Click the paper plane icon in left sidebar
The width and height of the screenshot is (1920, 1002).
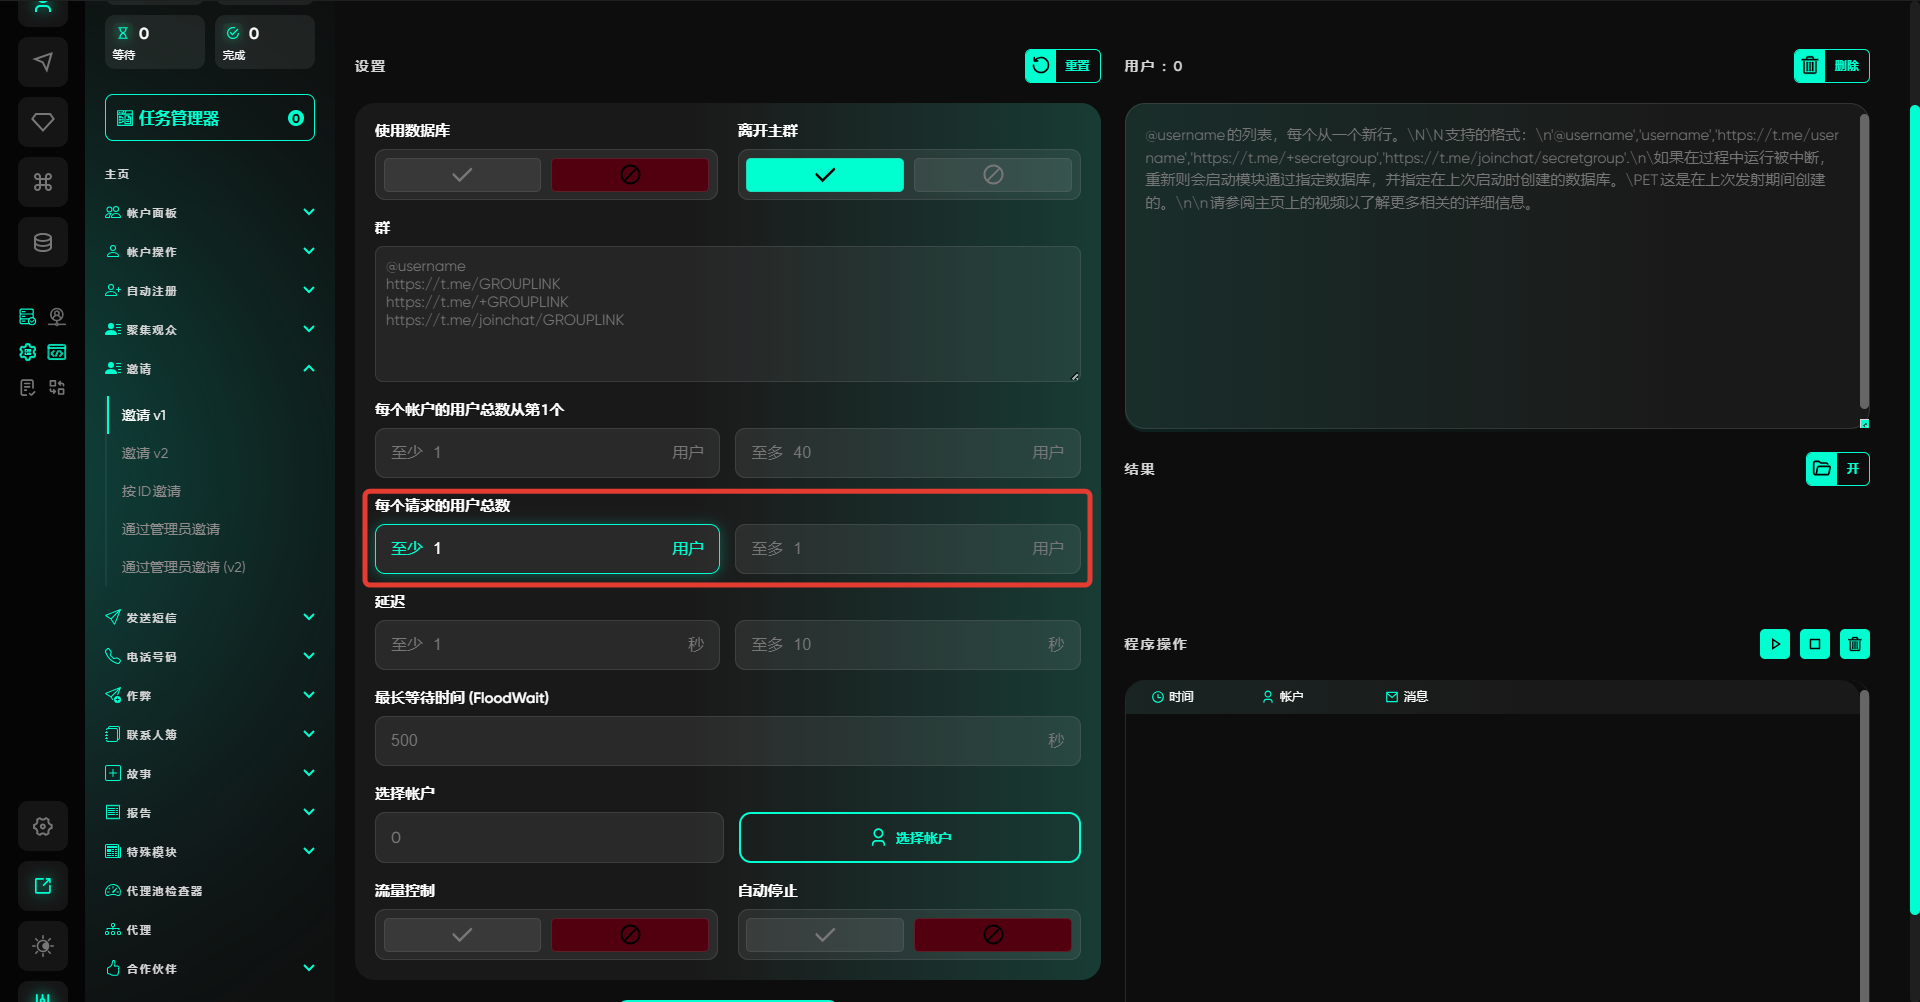(43, 62)
